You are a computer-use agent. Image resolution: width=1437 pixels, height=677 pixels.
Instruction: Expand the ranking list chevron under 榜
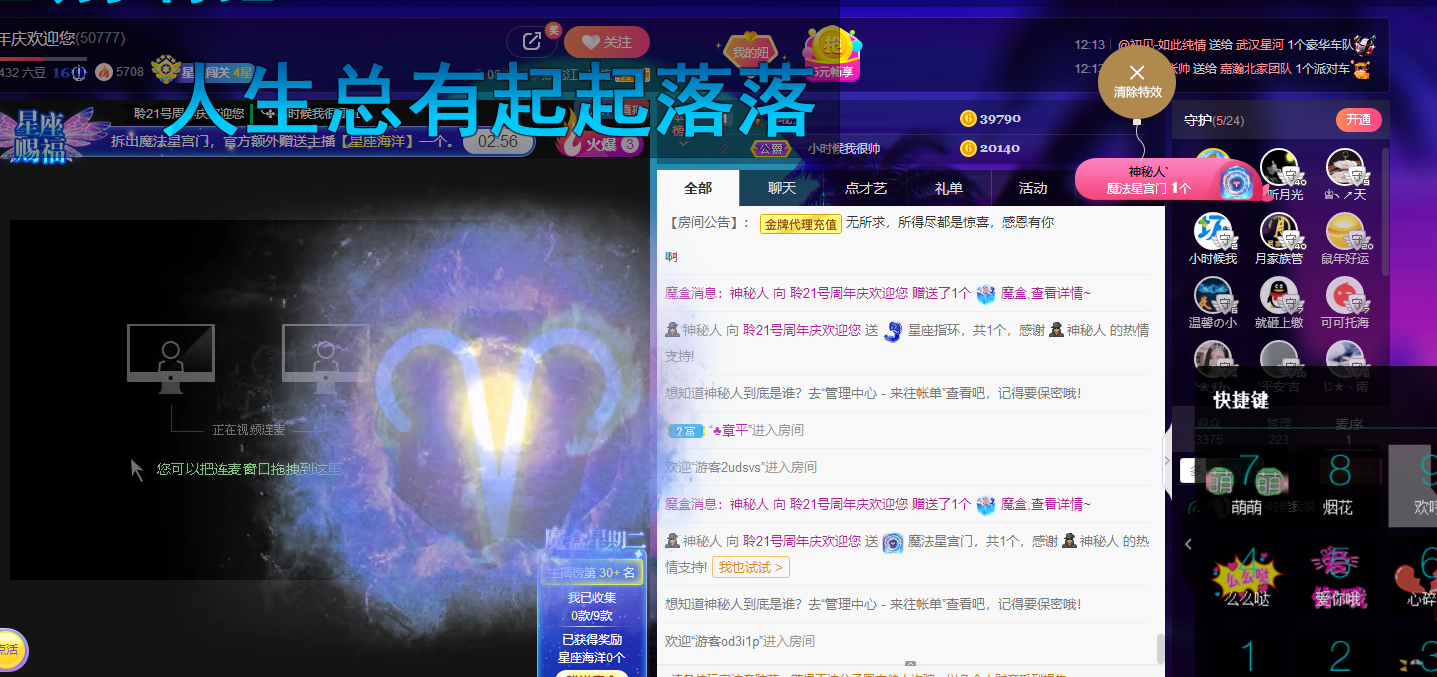684,144
